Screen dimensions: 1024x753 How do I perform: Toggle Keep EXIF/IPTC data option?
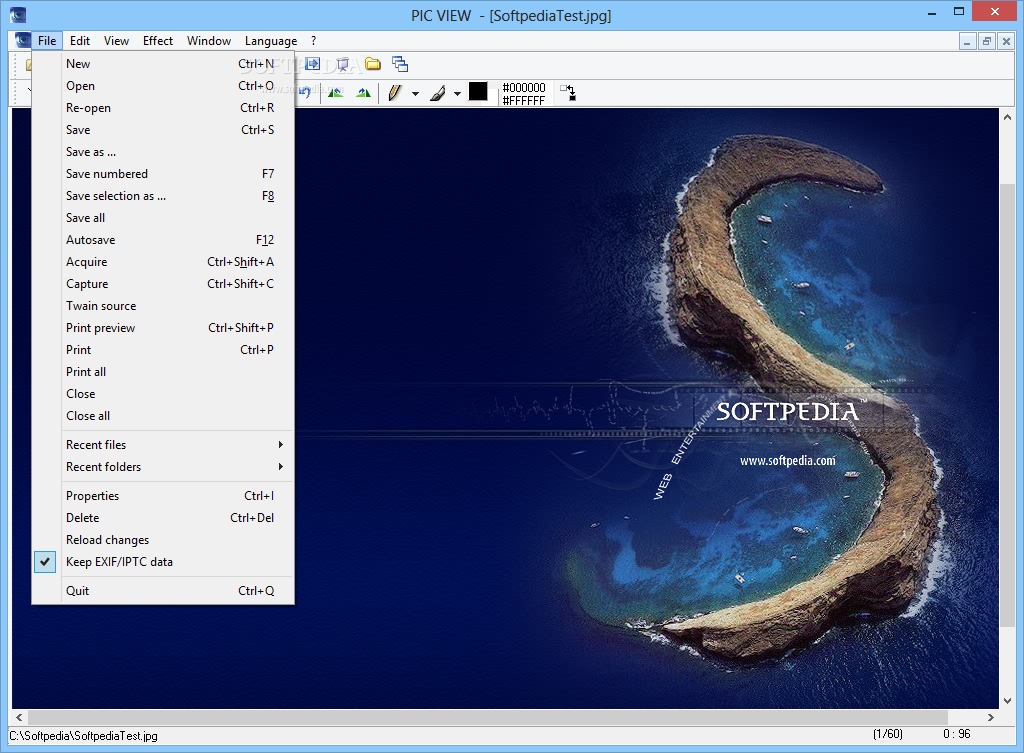click(x=163, y=562)
